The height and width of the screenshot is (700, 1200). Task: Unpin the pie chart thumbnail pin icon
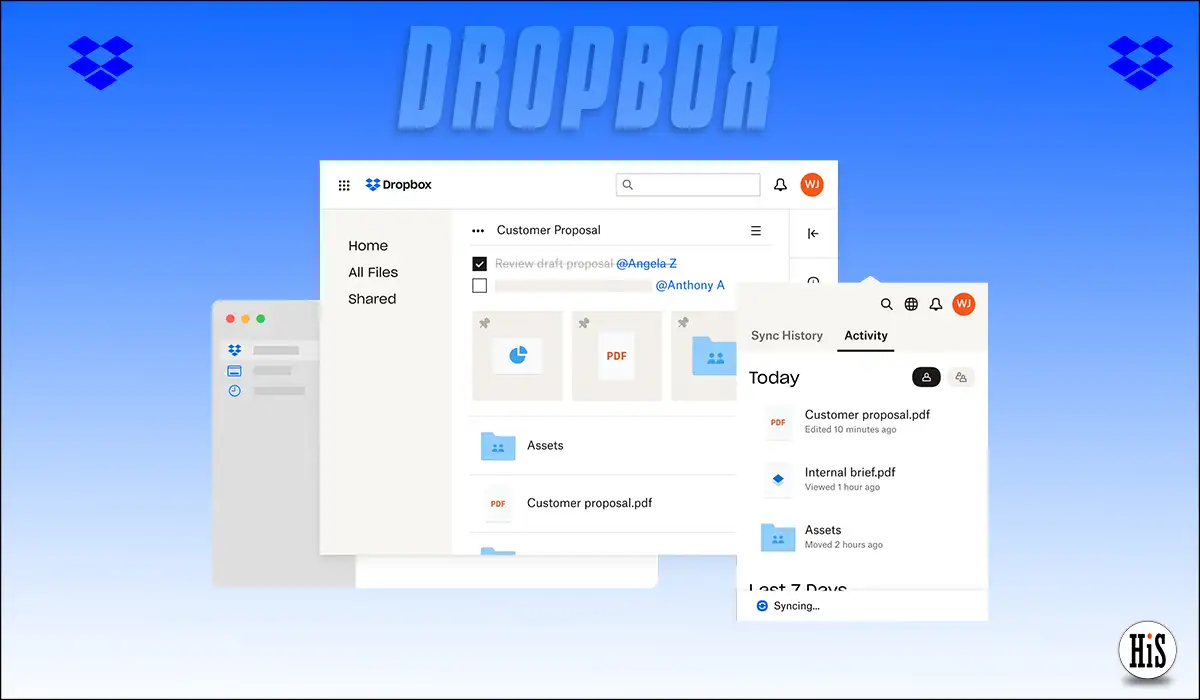tap(485, 323)
